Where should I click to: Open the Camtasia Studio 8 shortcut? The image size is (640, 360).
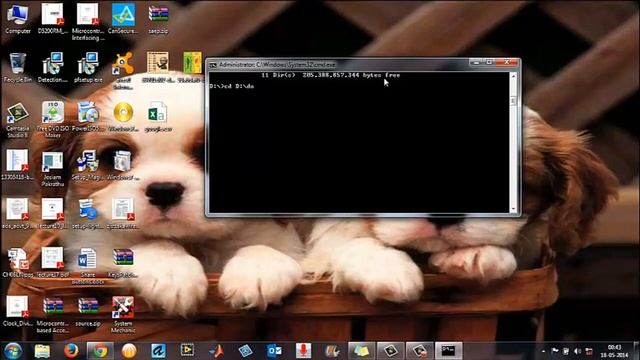(x=18, y=119)
